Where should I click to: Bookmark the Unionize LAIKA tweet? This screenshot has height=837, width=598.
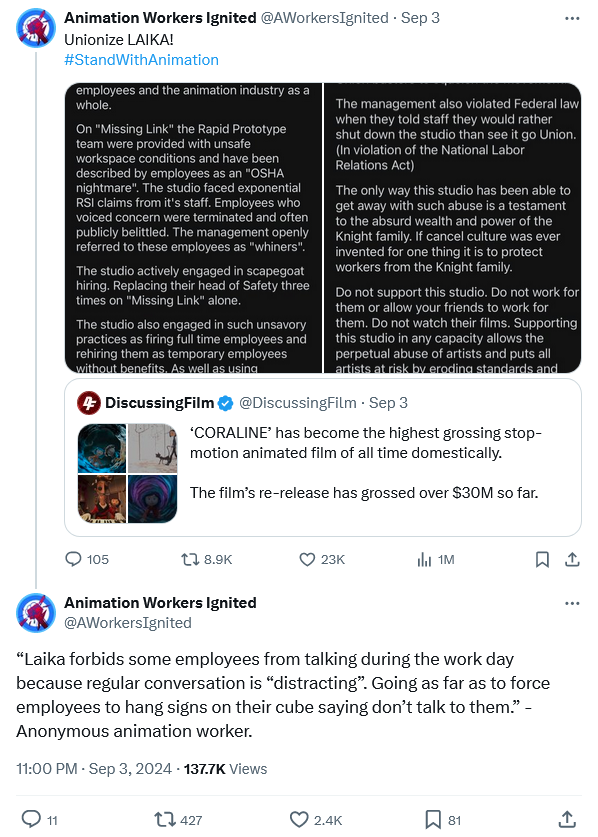542,559
